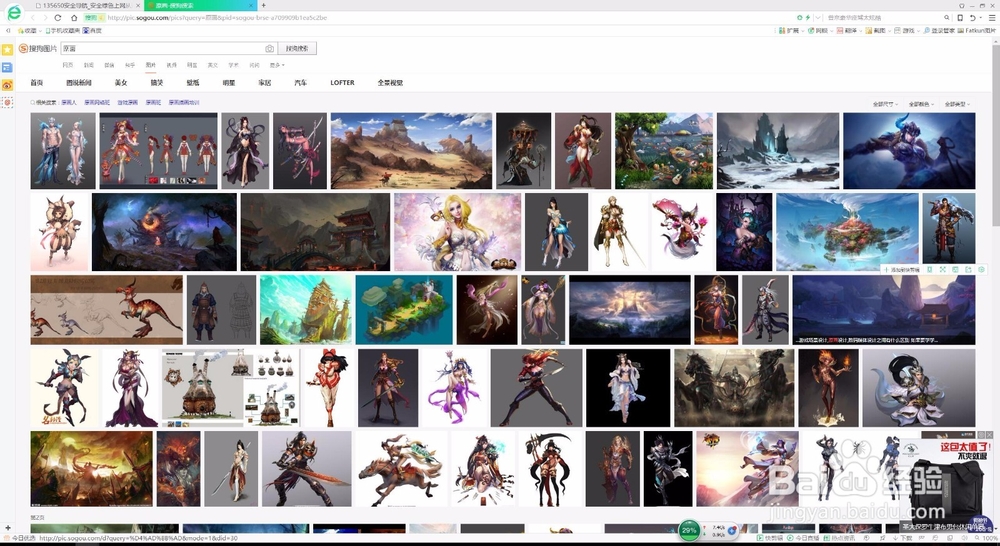
Task: Click the Fatkun图片 extension
Action: [976, 31]
